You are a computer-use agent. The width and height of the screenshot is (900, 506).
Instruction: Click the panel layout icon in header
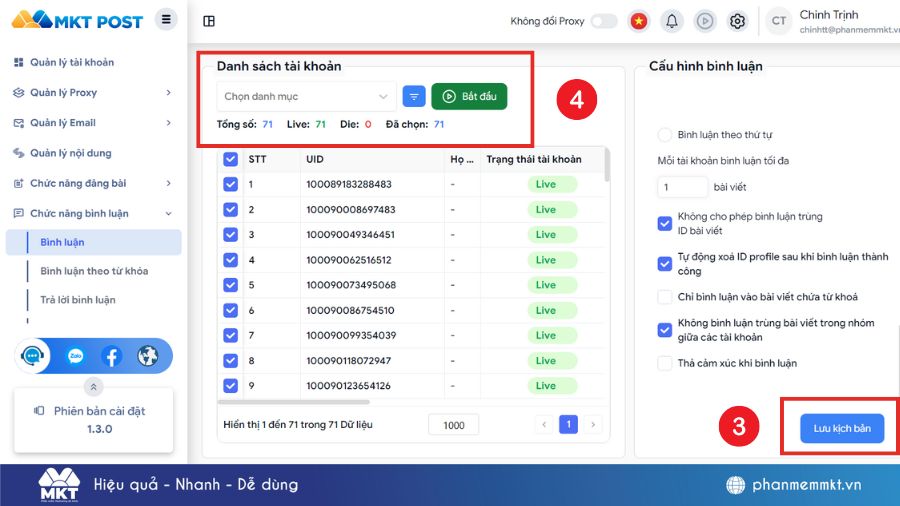tap(209, 21)
